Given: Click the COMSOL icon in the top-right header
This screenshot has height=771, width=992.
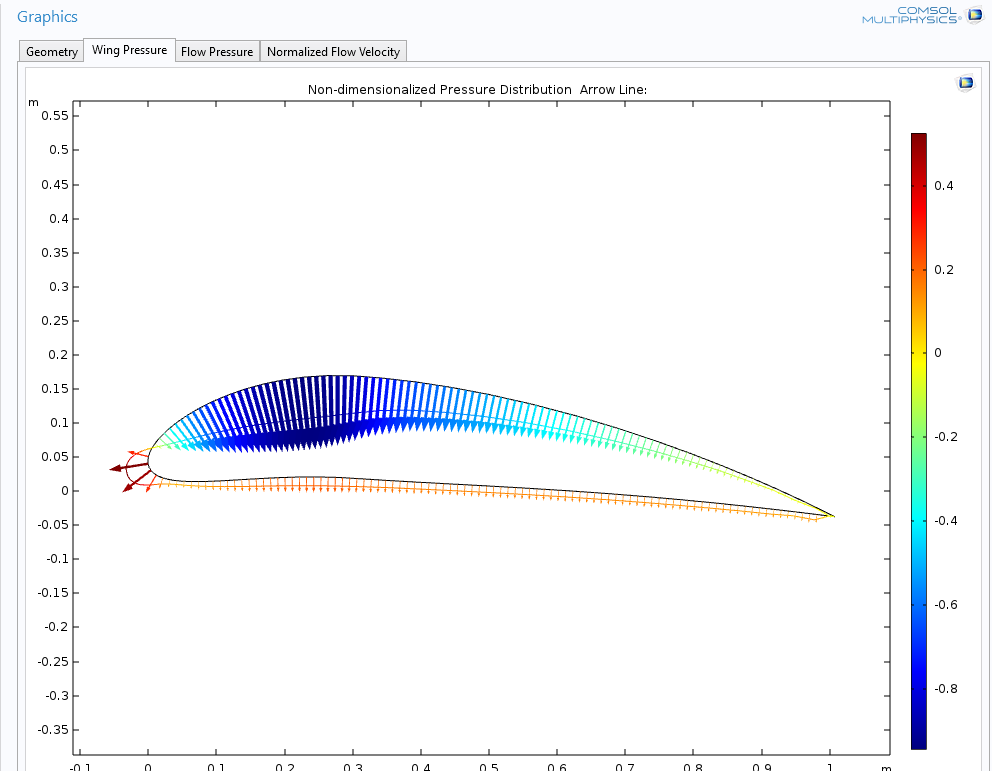Looking at the screenshot, I should pos(975,15).
